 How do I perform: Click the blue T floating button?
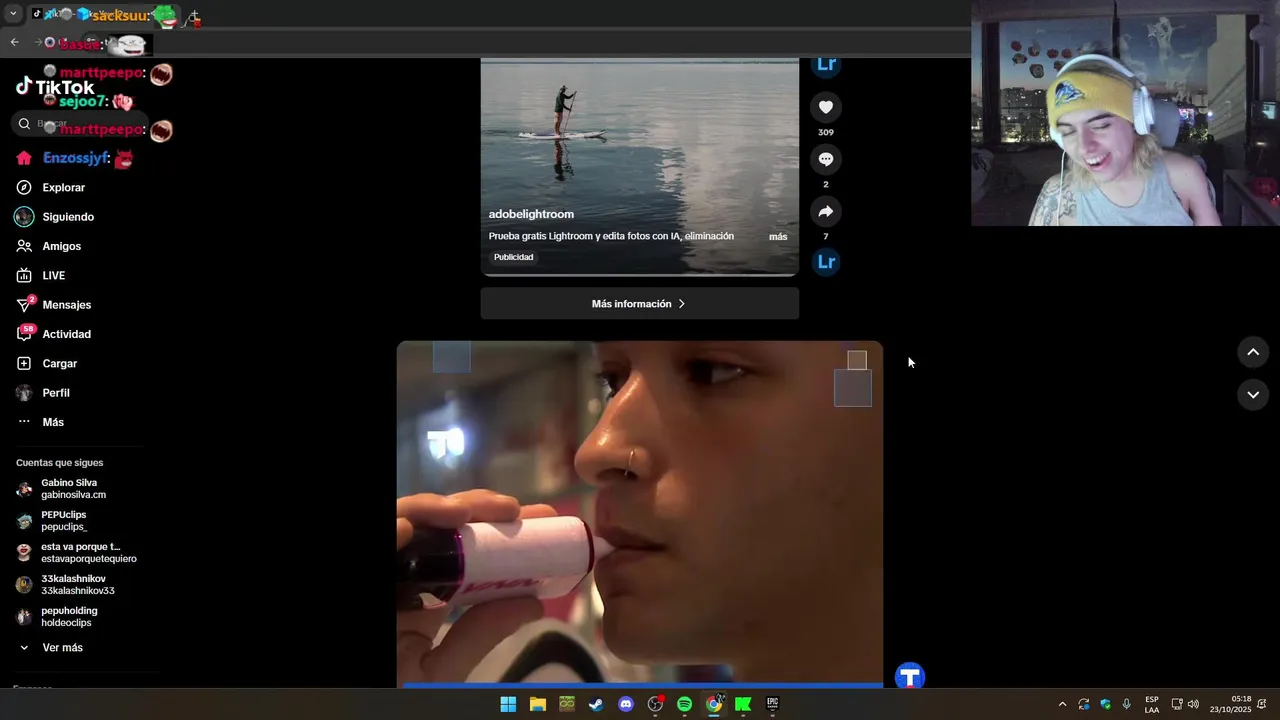tap(909, 676)
